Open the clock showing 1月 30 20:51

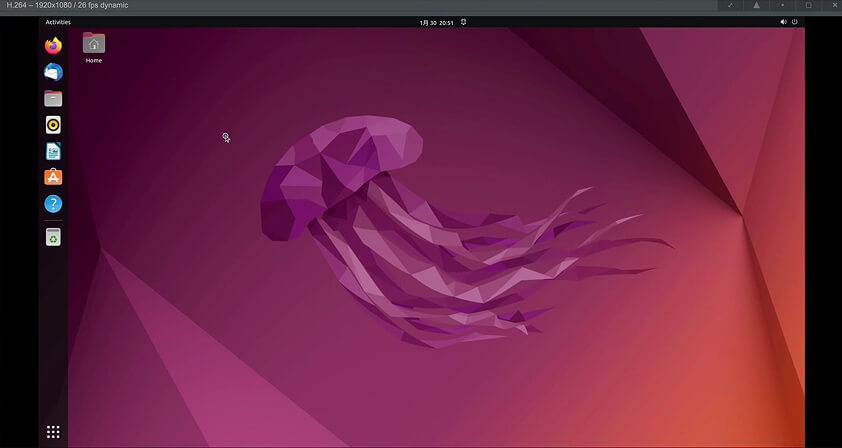click(437, 23)
